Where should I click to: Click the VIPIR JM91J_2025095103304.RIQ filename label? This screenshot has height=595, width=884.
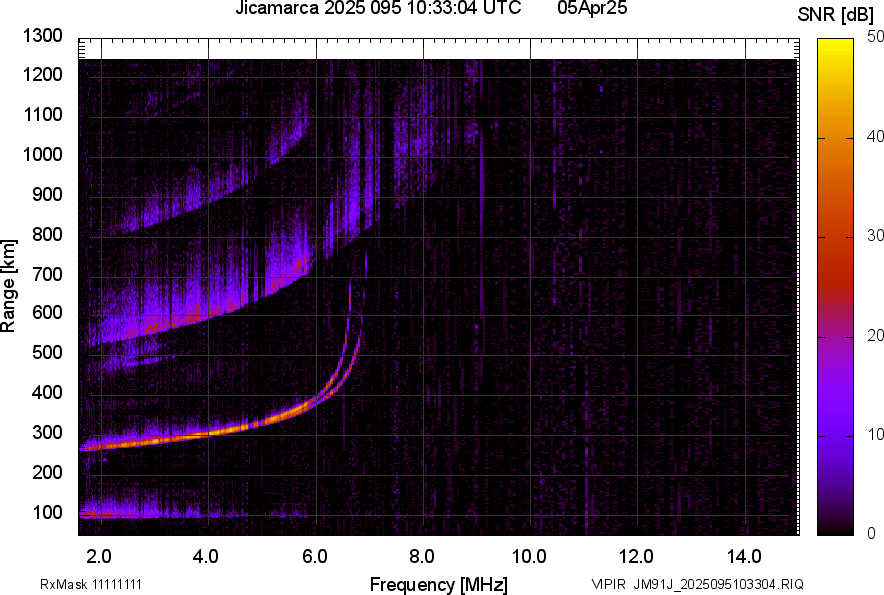coord(697,584)
